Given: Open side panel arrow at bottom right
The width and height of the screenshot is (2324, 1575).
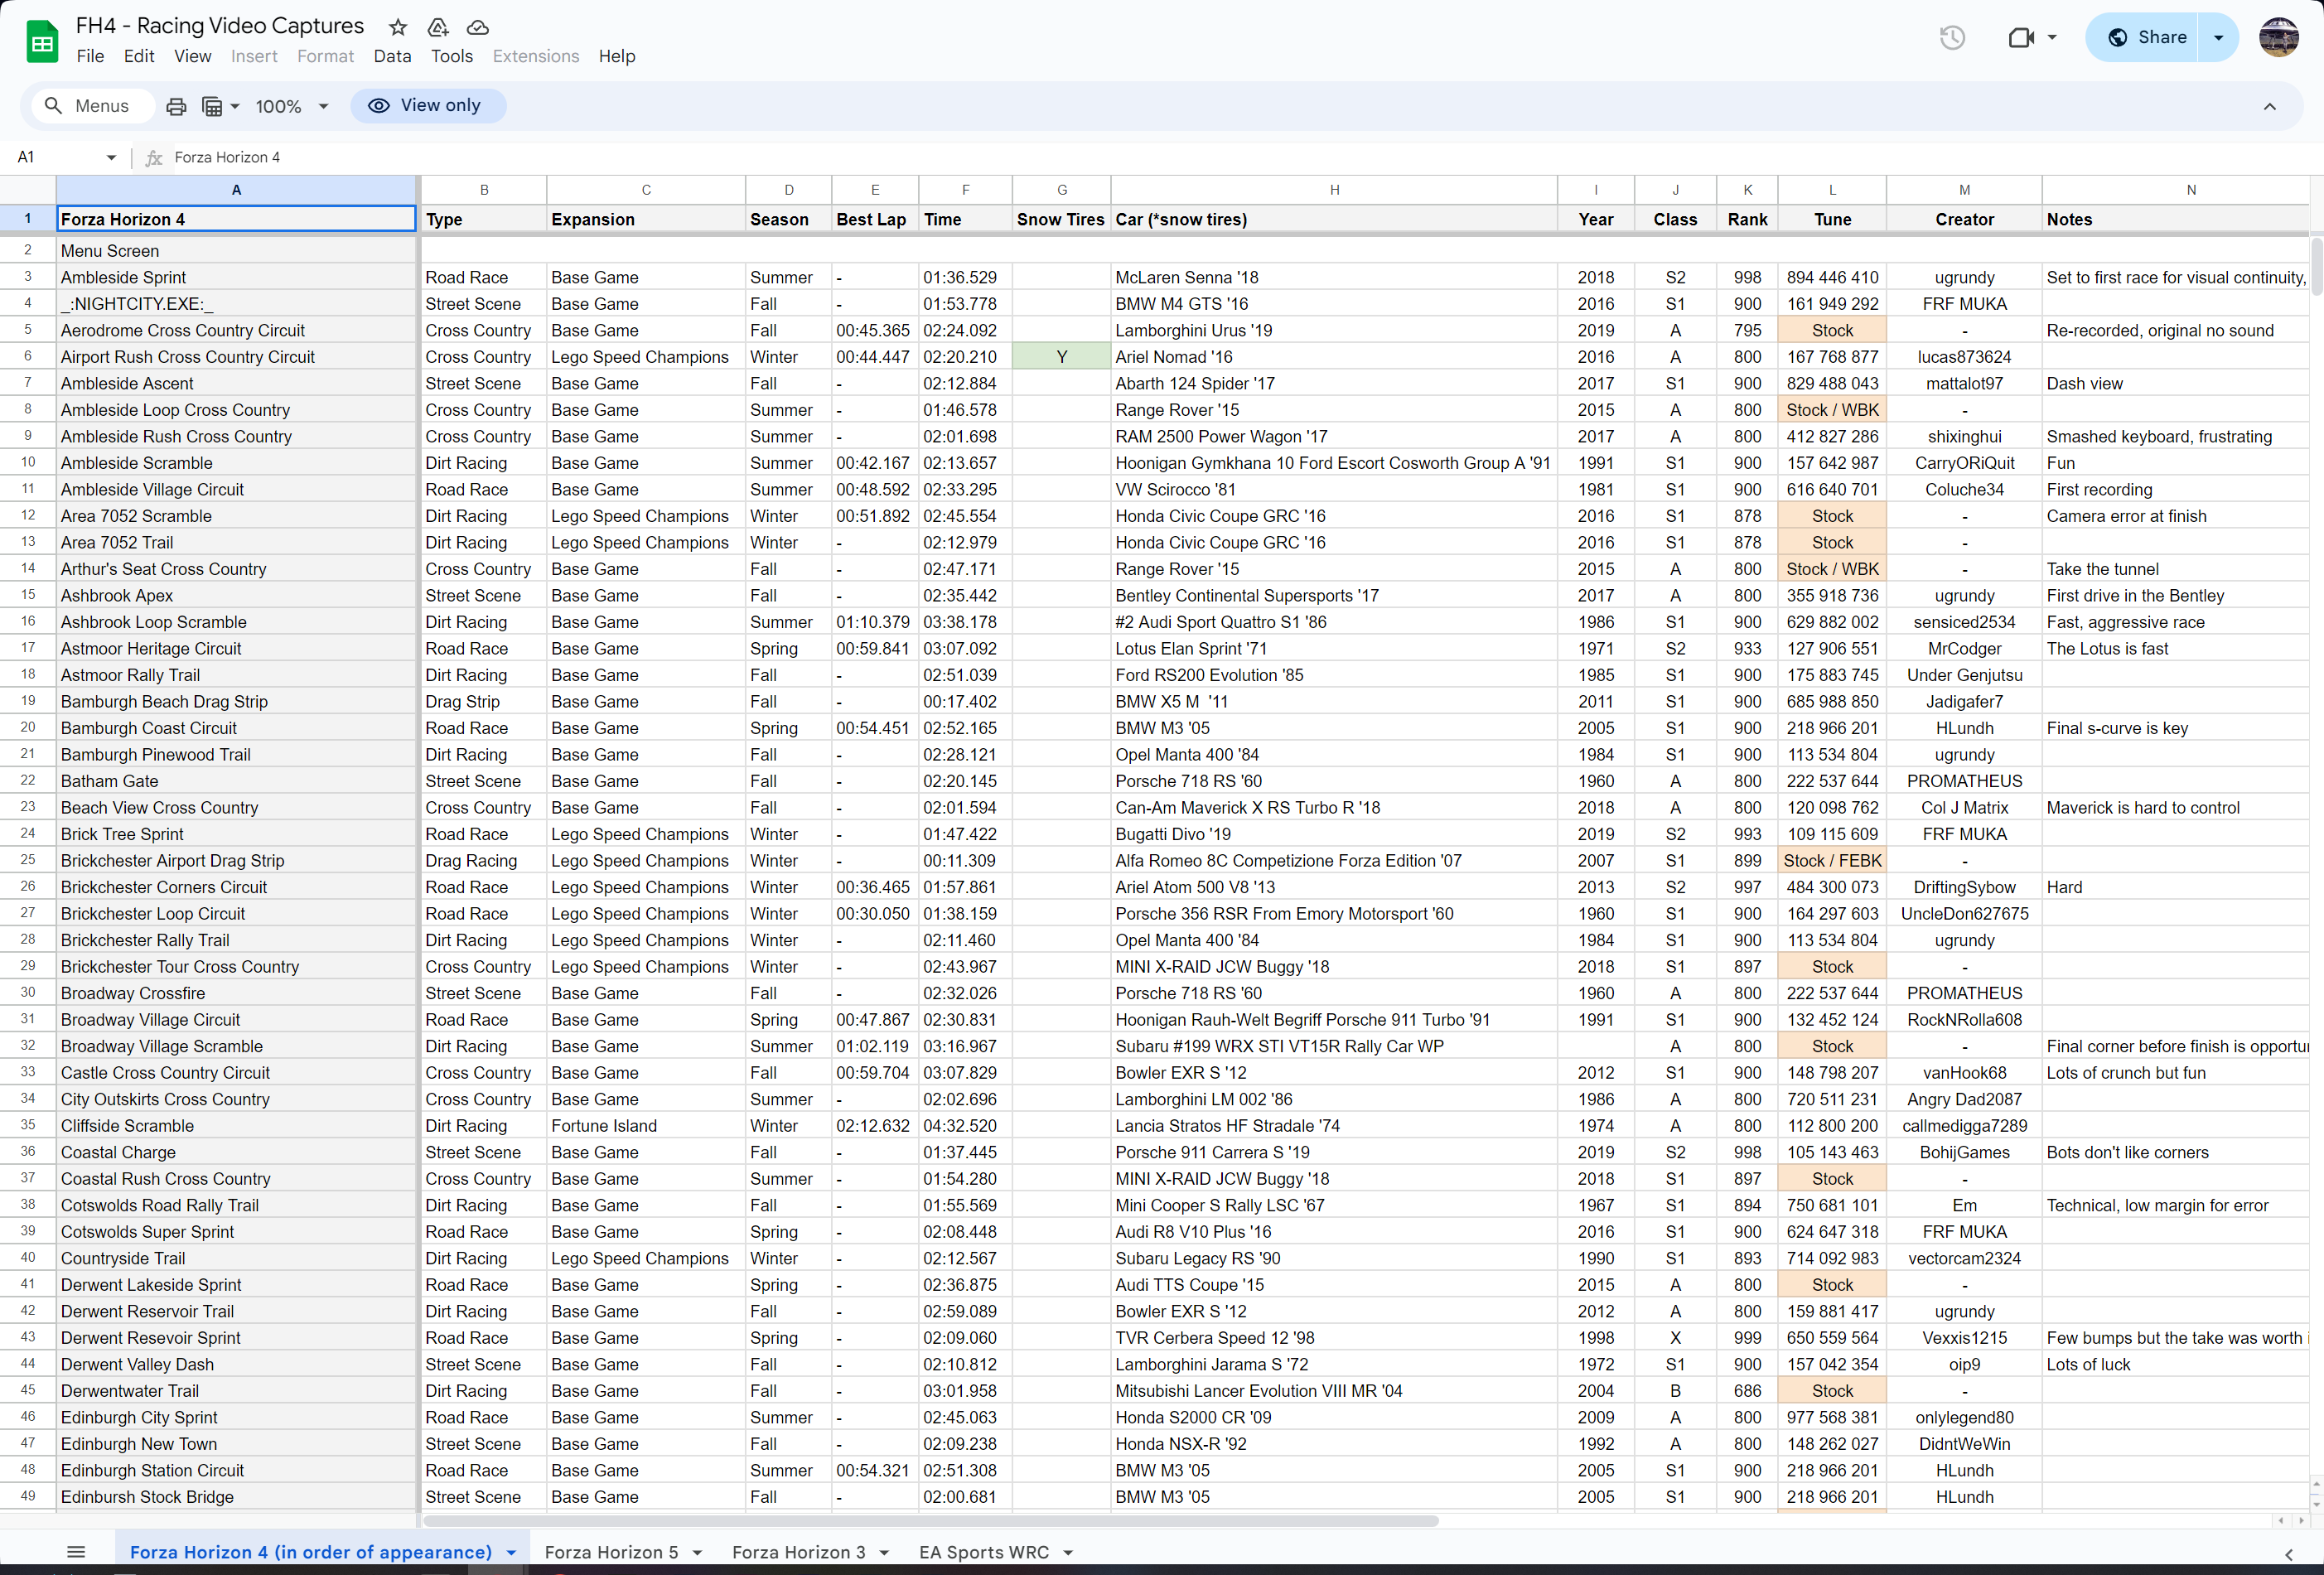Looking at the screenshot, I should click(x=2289, y=1554).
